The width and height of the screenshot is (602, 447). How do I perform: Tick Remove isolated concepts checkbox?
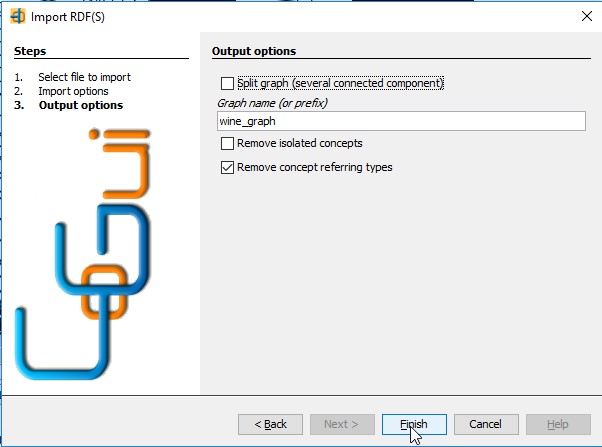[x=227, y=143]
